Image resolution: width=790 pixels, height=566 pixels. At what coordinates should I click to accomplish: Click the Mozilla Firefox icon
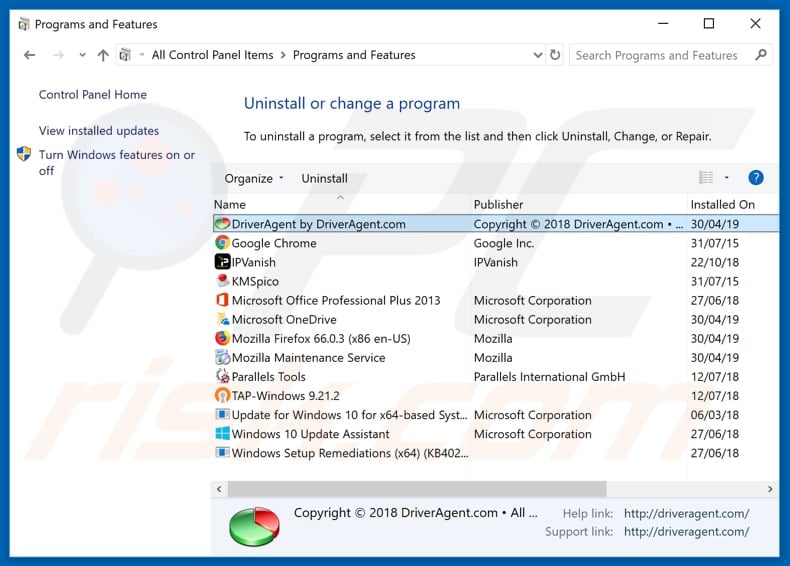tap(222, 338)
